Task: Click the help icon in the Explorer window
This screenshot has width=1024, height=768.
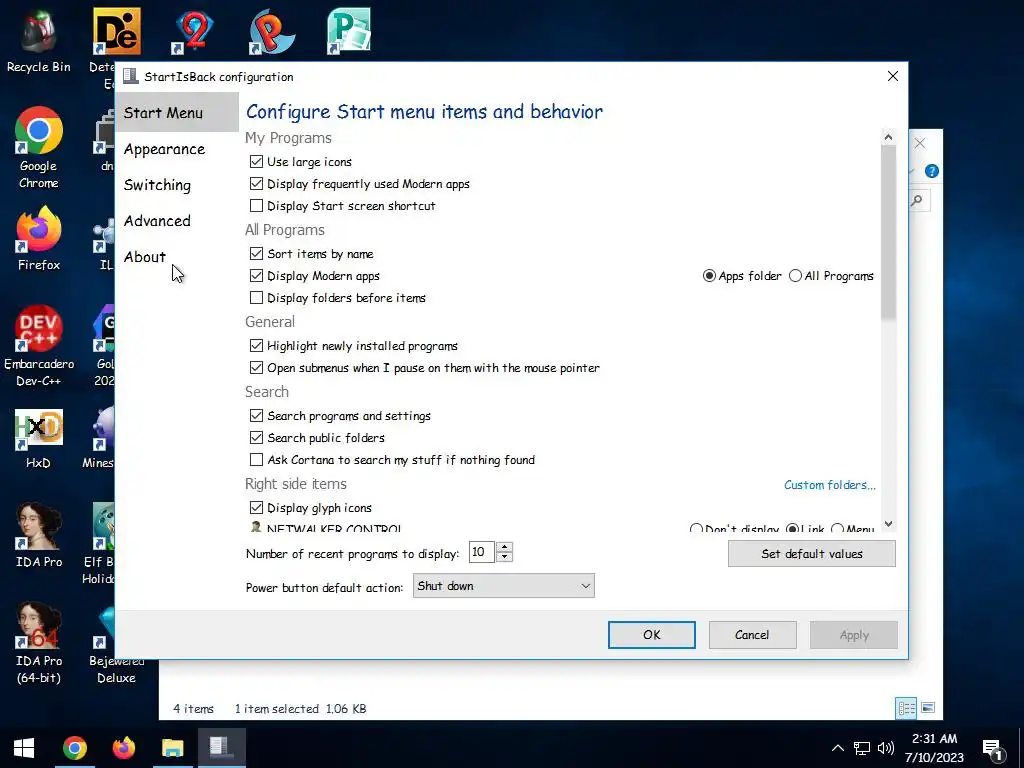Action: [932, 171]
